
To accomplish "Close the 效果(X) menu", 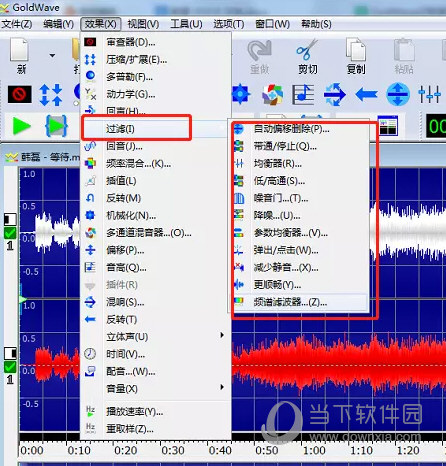I will coord(100,24).
